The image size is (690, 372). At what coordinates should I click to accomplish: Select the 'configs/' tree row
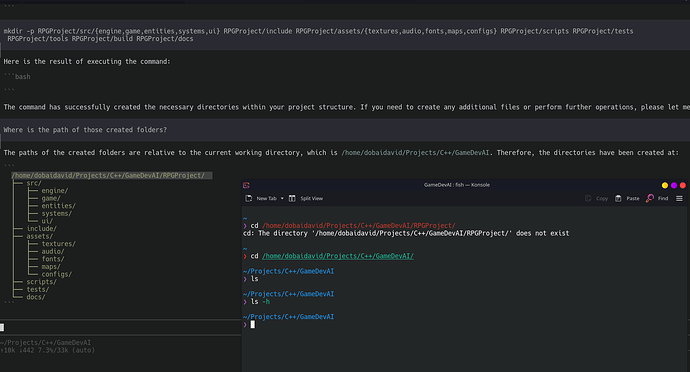point(56,274)
